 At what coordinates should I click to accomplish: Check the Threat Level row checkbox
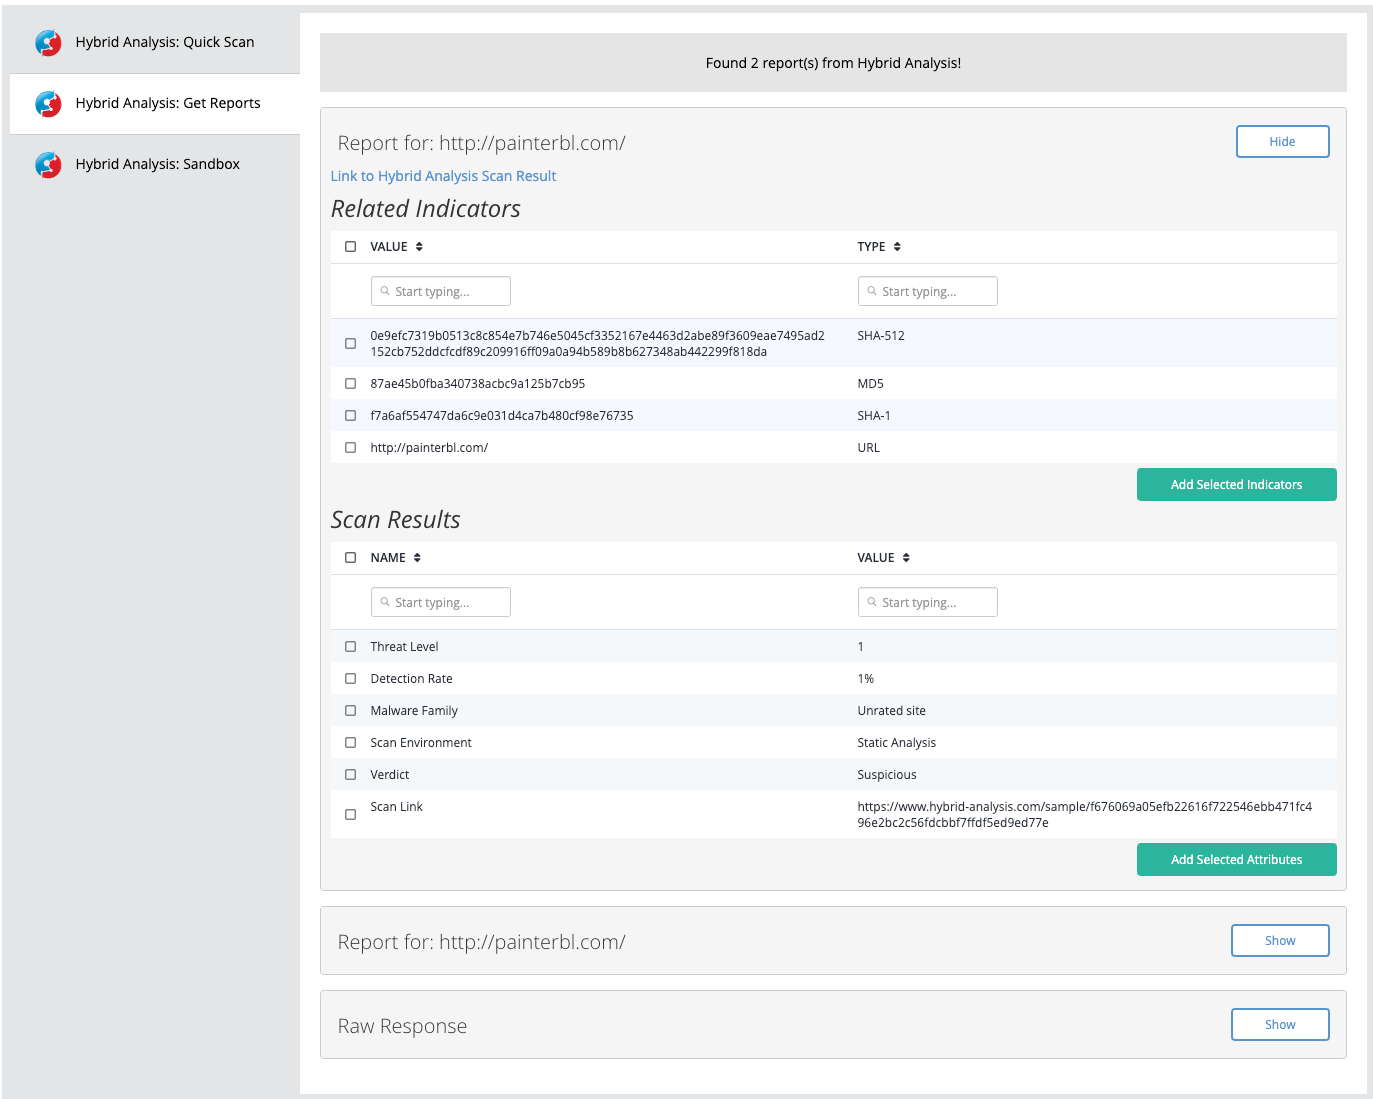350,647
